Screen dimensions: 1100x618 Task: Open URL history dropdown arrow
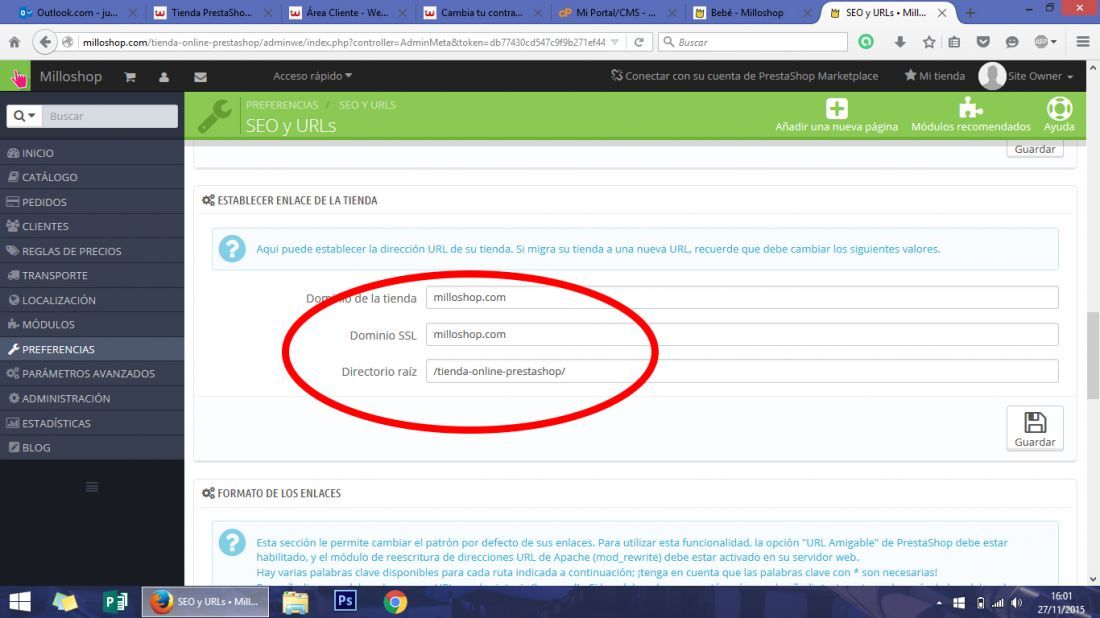(615, 42)
